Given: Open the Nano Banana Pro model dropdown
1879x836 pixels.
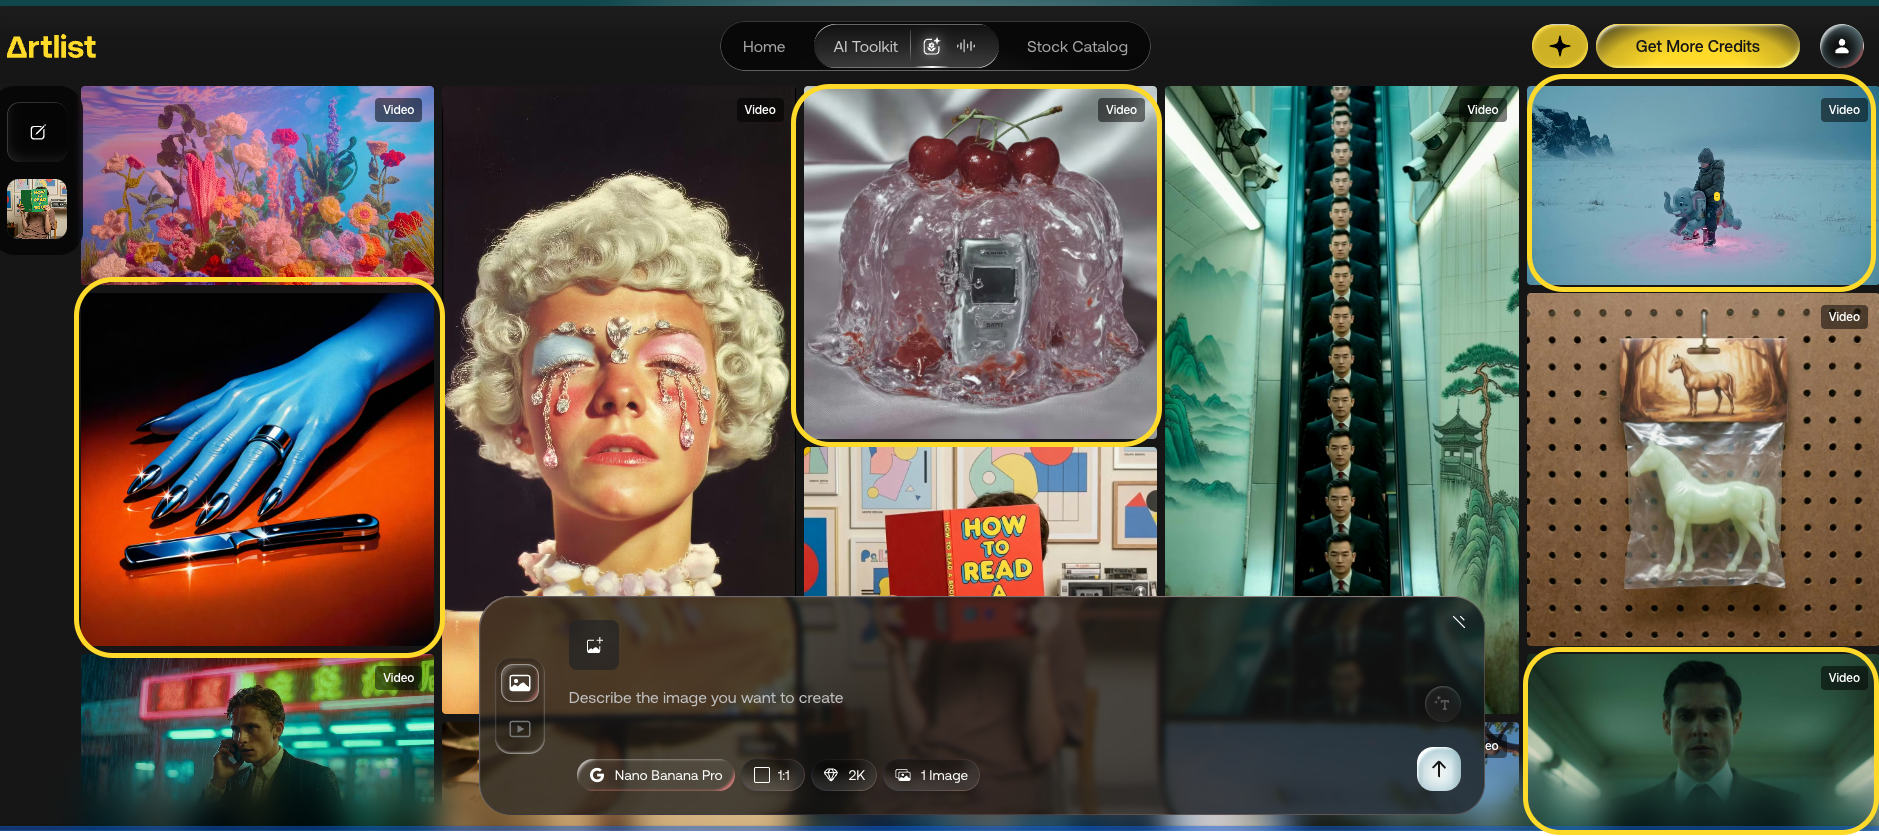Looking at the screenshot, I should (x=656, y=775).
